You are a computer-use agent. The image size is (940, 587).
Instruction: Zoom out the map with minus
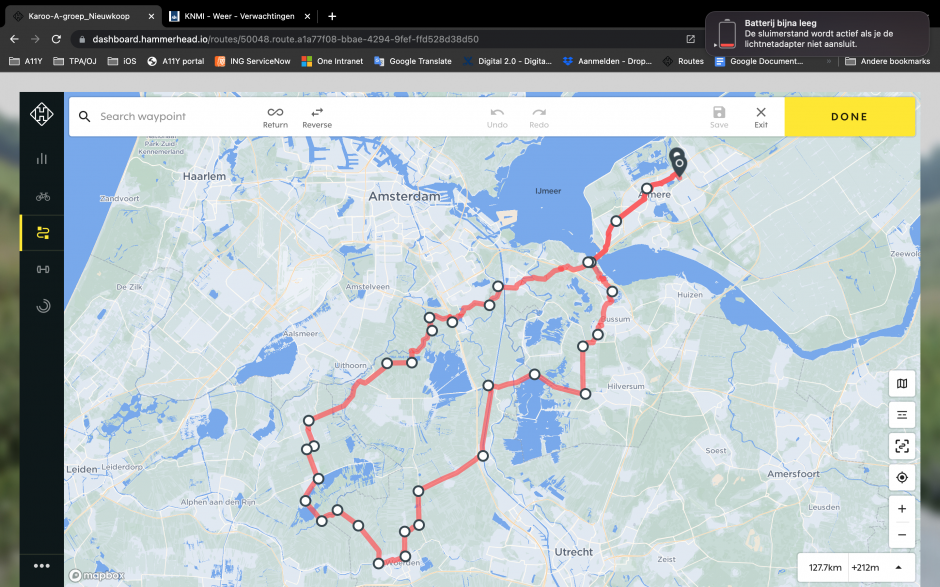tap(902, 535)
